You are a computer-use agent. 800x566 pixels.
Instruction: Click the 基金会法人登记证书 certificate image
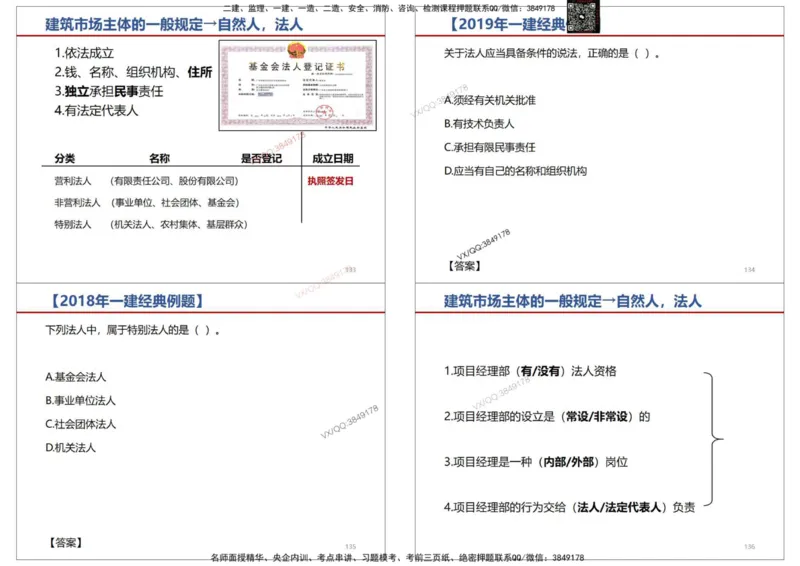(x=297, y=86)
